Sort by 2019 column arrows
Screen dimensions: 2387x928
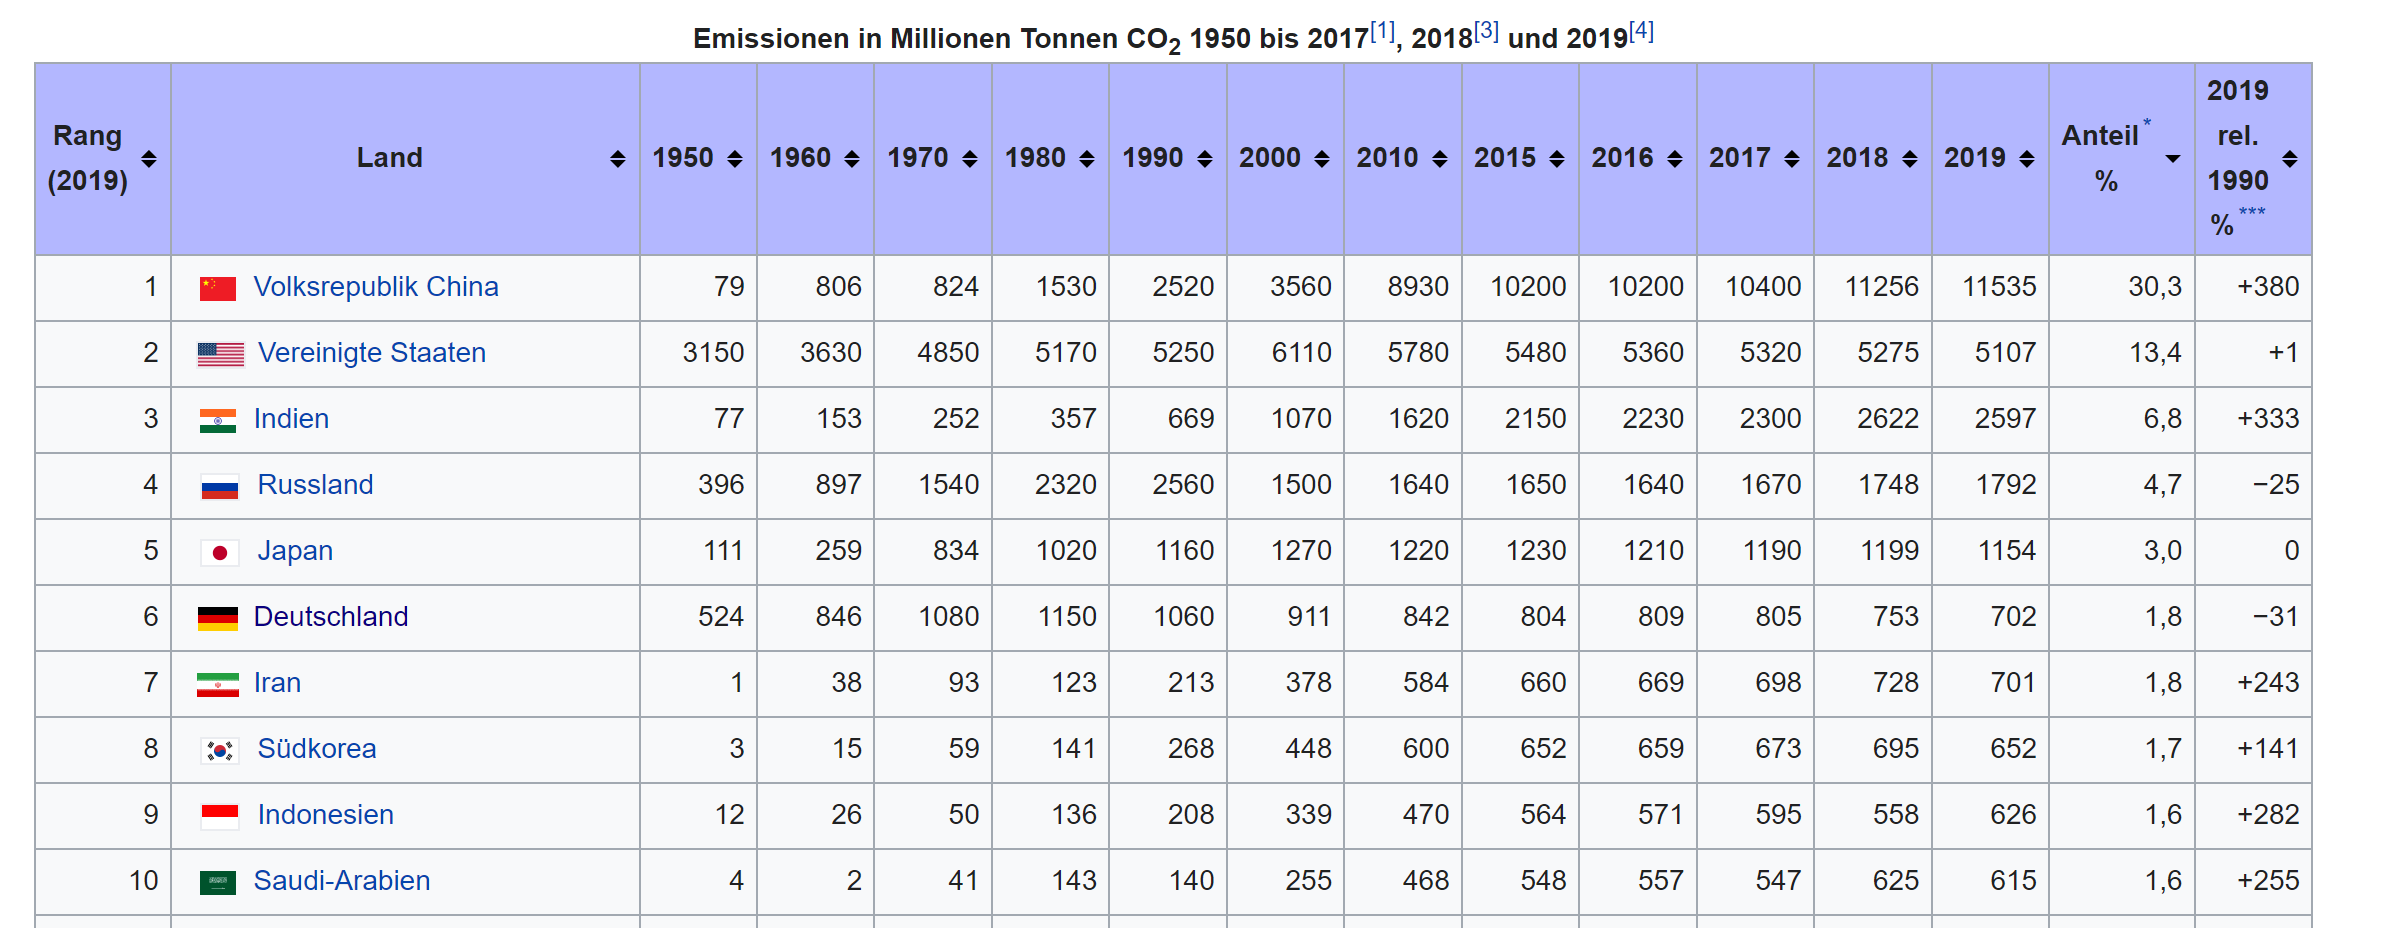(2027, 159)
